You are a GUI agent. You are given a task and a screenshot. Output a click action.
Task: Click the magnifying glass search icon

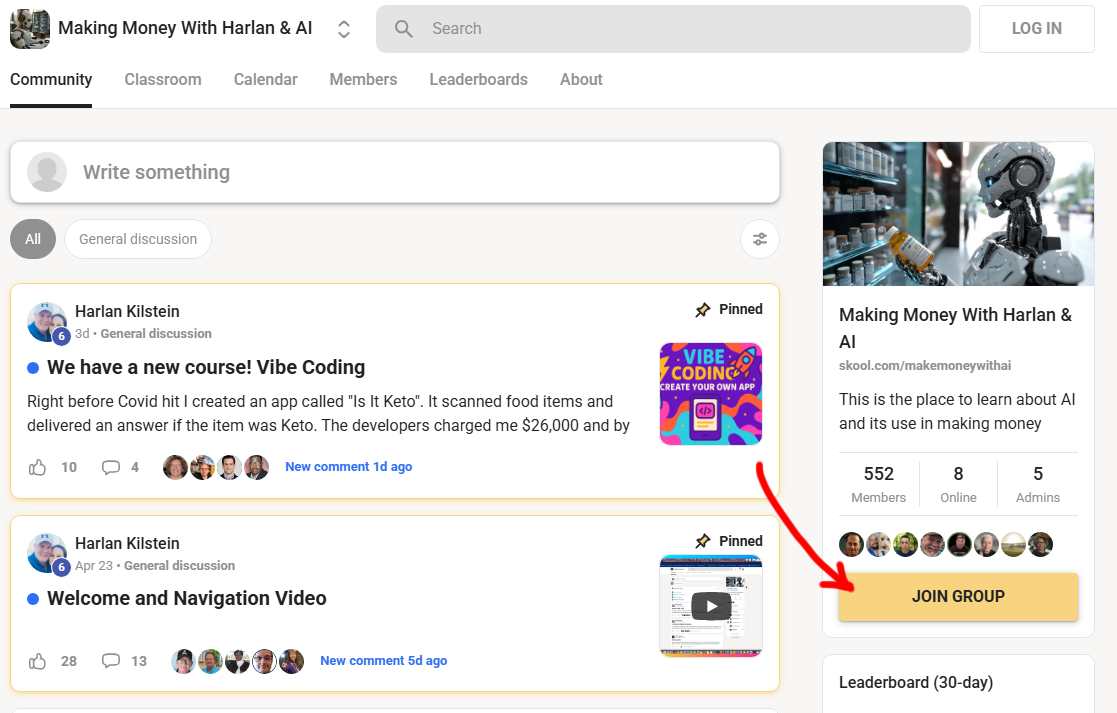point(404,29)
